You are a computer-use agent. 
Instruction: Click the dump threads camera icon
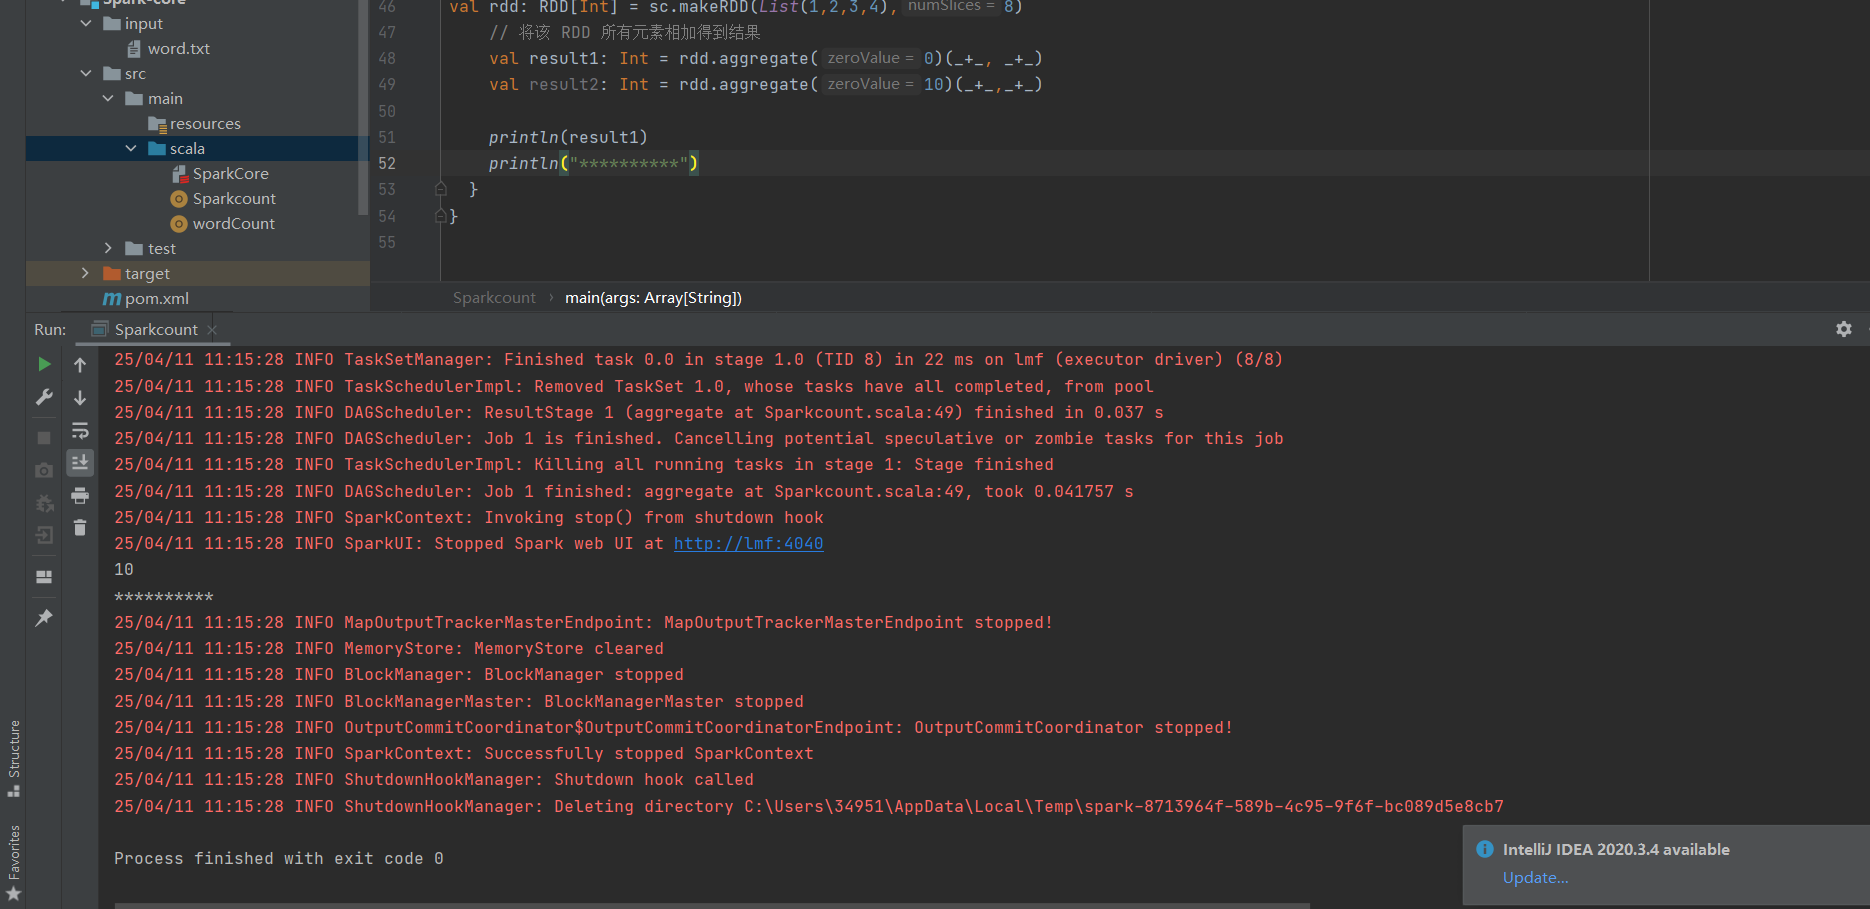click(44, 470)
